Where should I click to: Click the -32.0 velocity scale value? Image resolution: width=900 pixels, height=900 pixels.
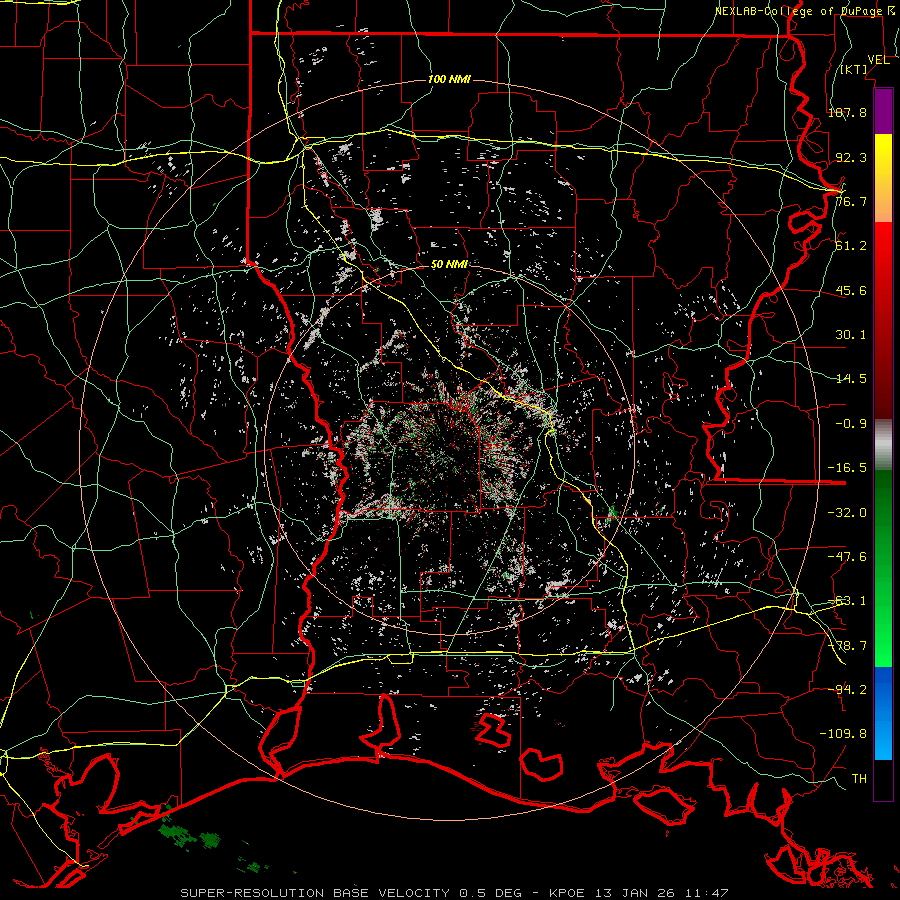847,513
